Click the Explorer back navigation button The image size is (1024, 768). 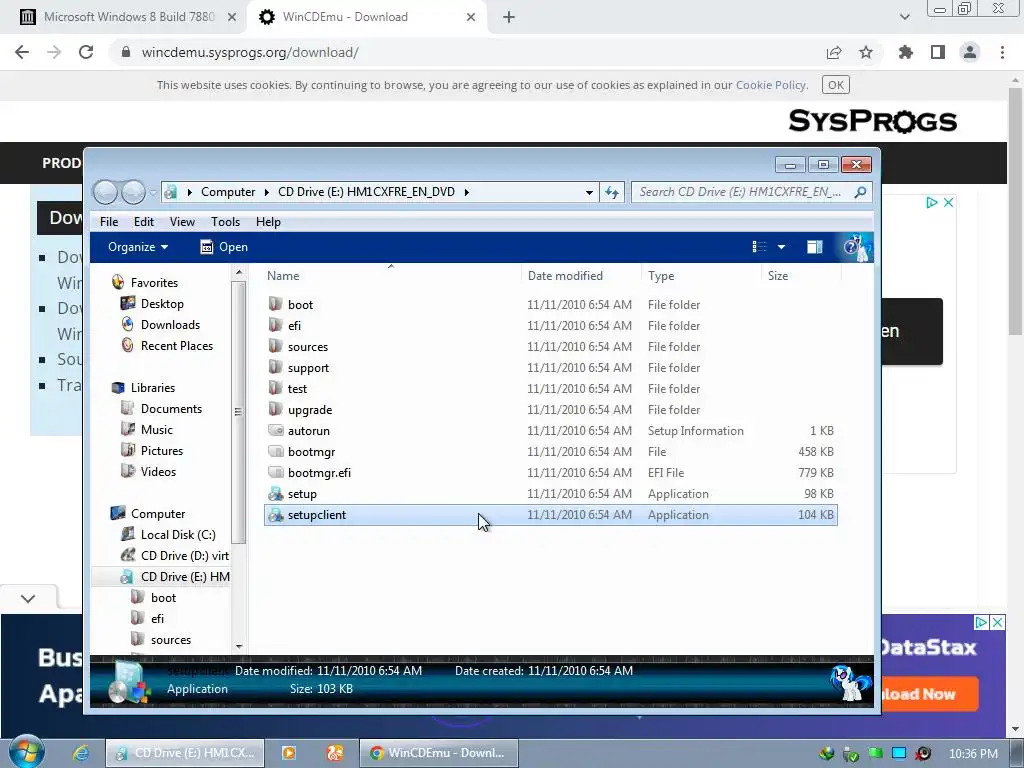click(x=105, y=192)
